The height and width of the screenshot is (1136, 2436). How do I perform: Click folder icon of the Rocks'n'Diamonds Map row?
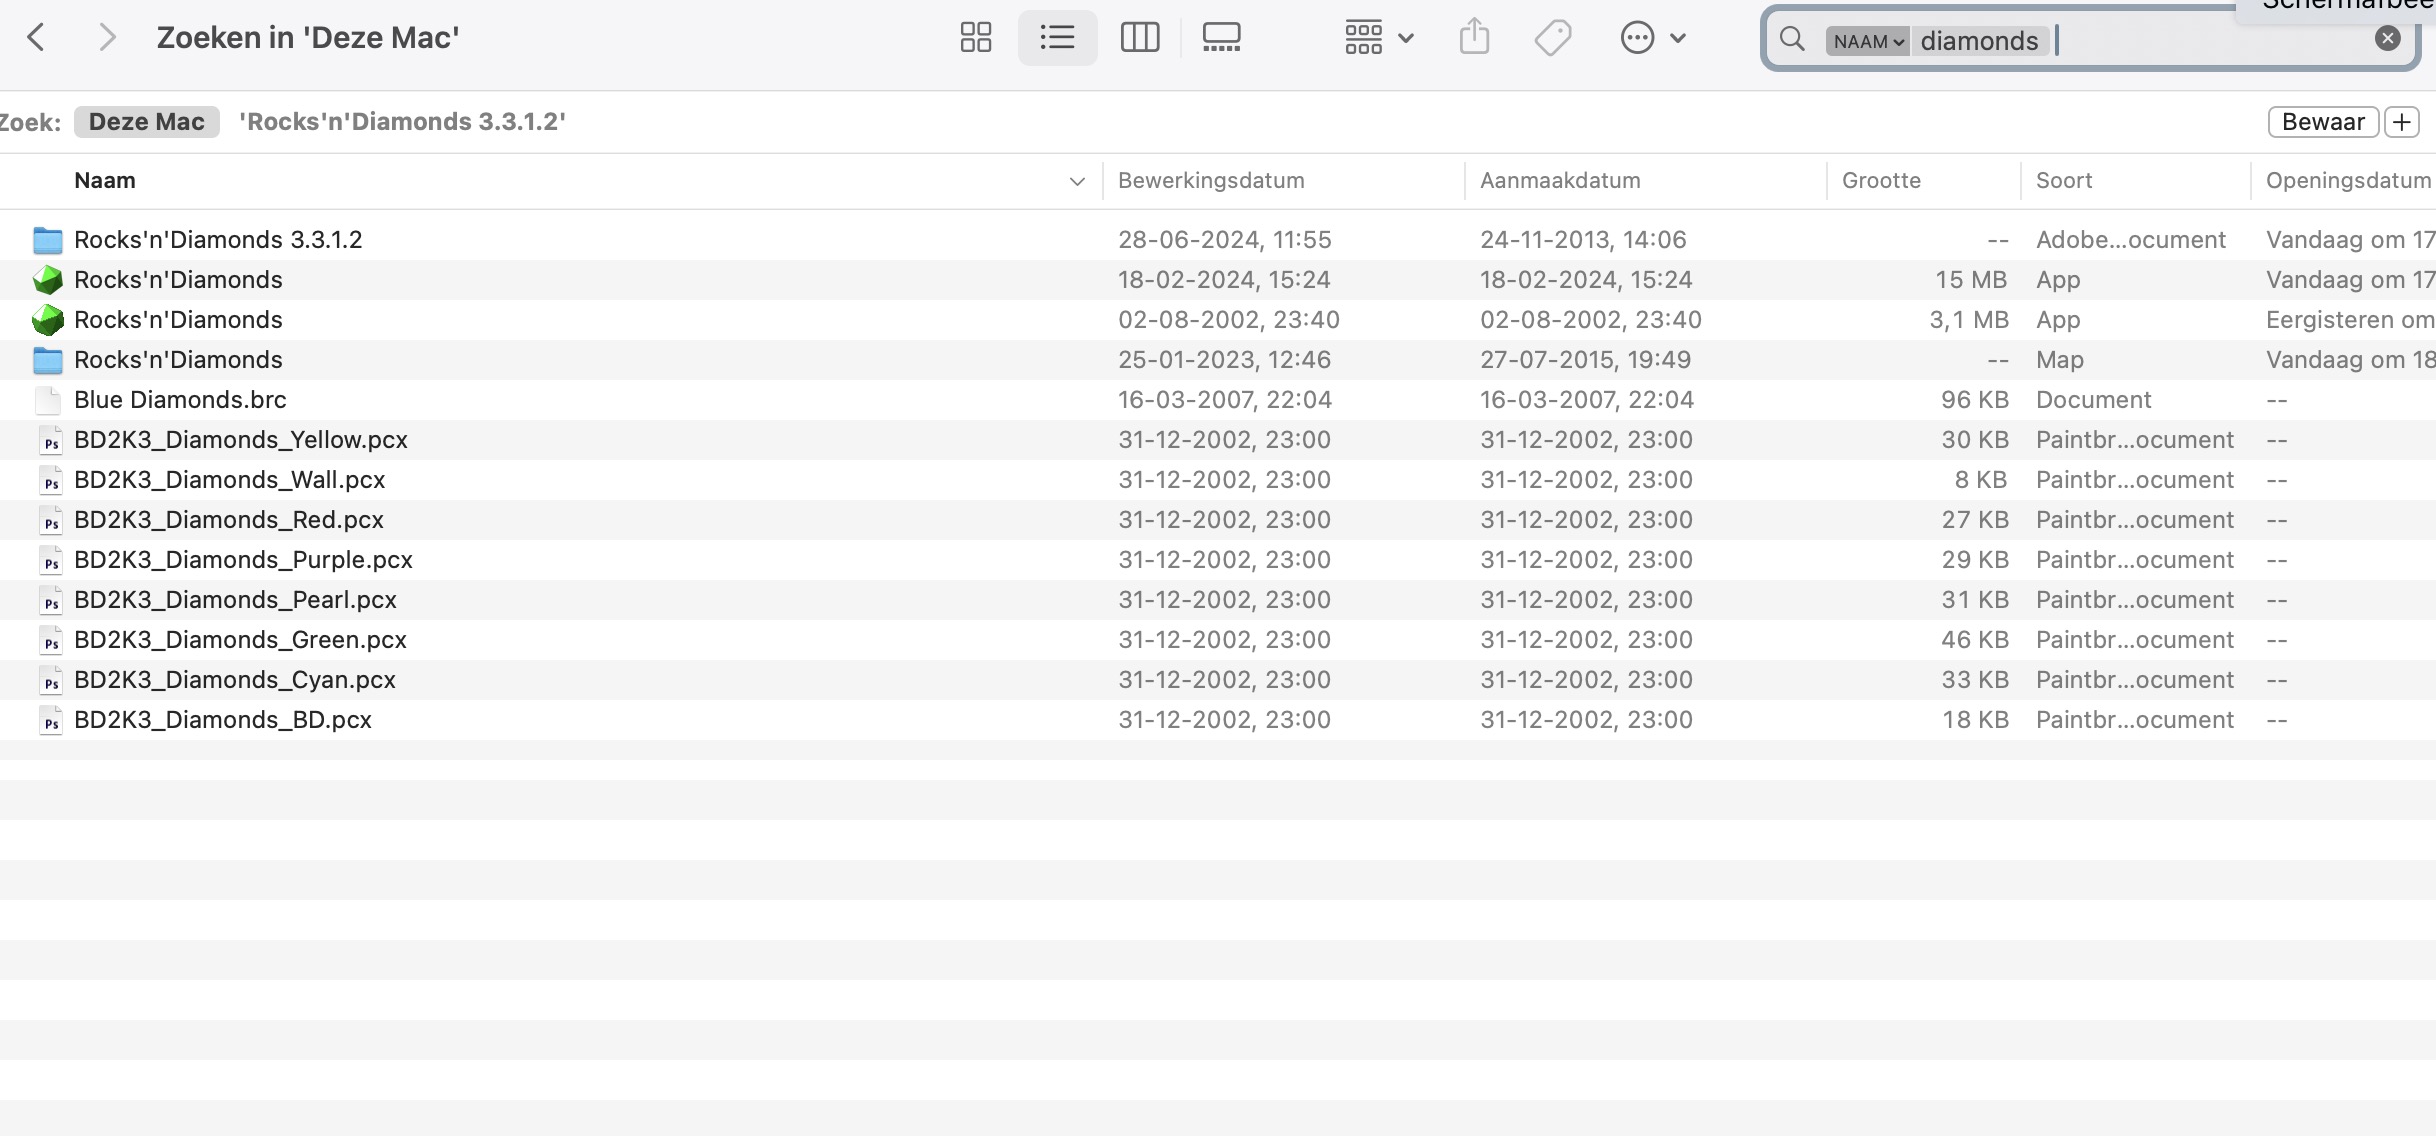point(48,360)
